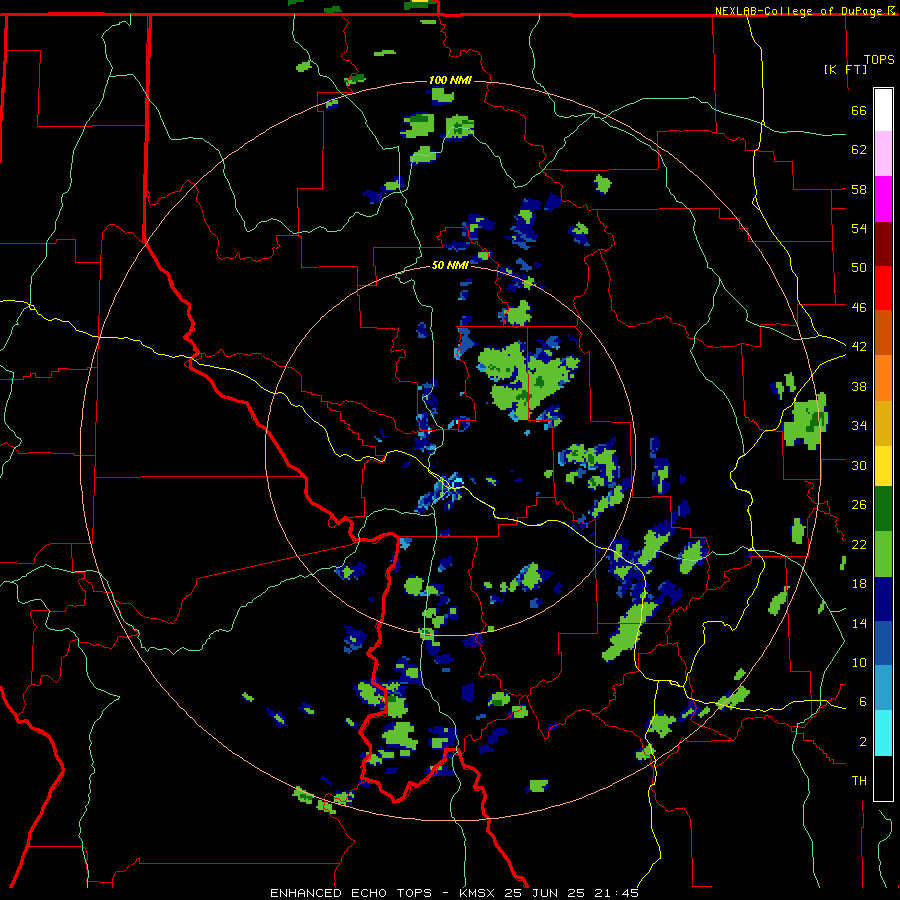Select the dark green legend swatch

point(883,509)
